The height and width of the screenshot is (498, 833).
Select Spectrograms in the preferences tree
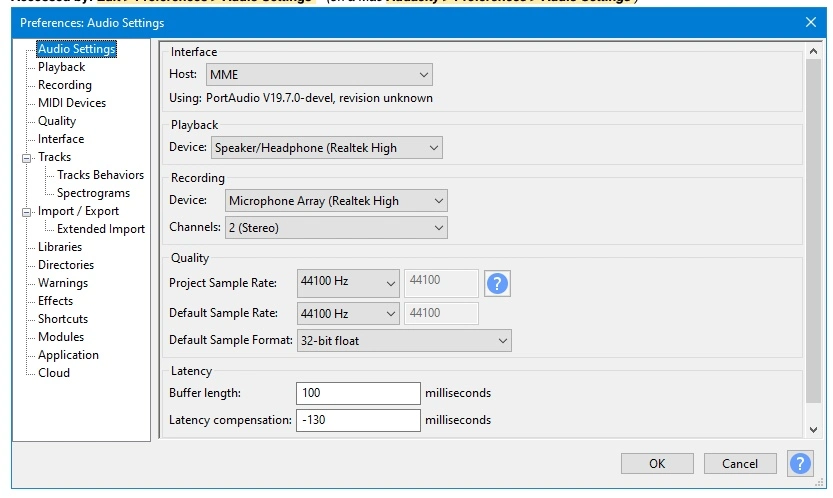(93, 193)
